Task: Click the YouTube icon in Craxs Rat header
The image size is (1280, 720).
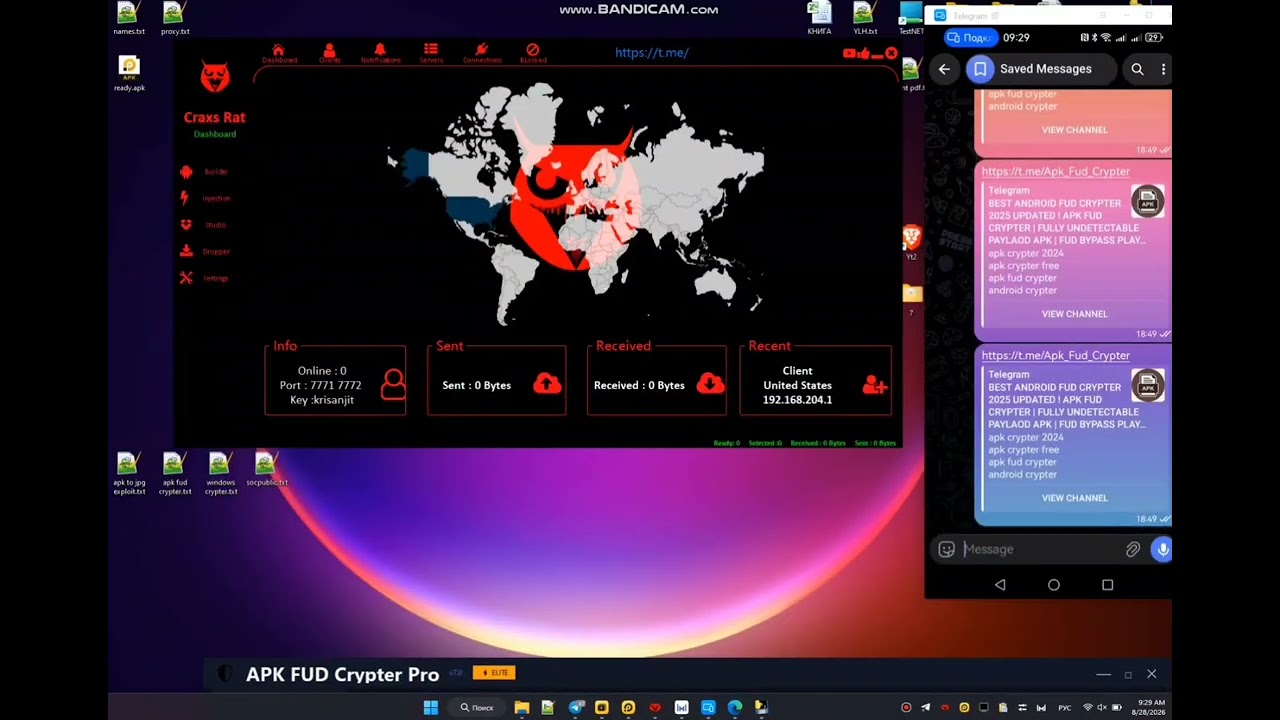Action: (x=849, y=54)
